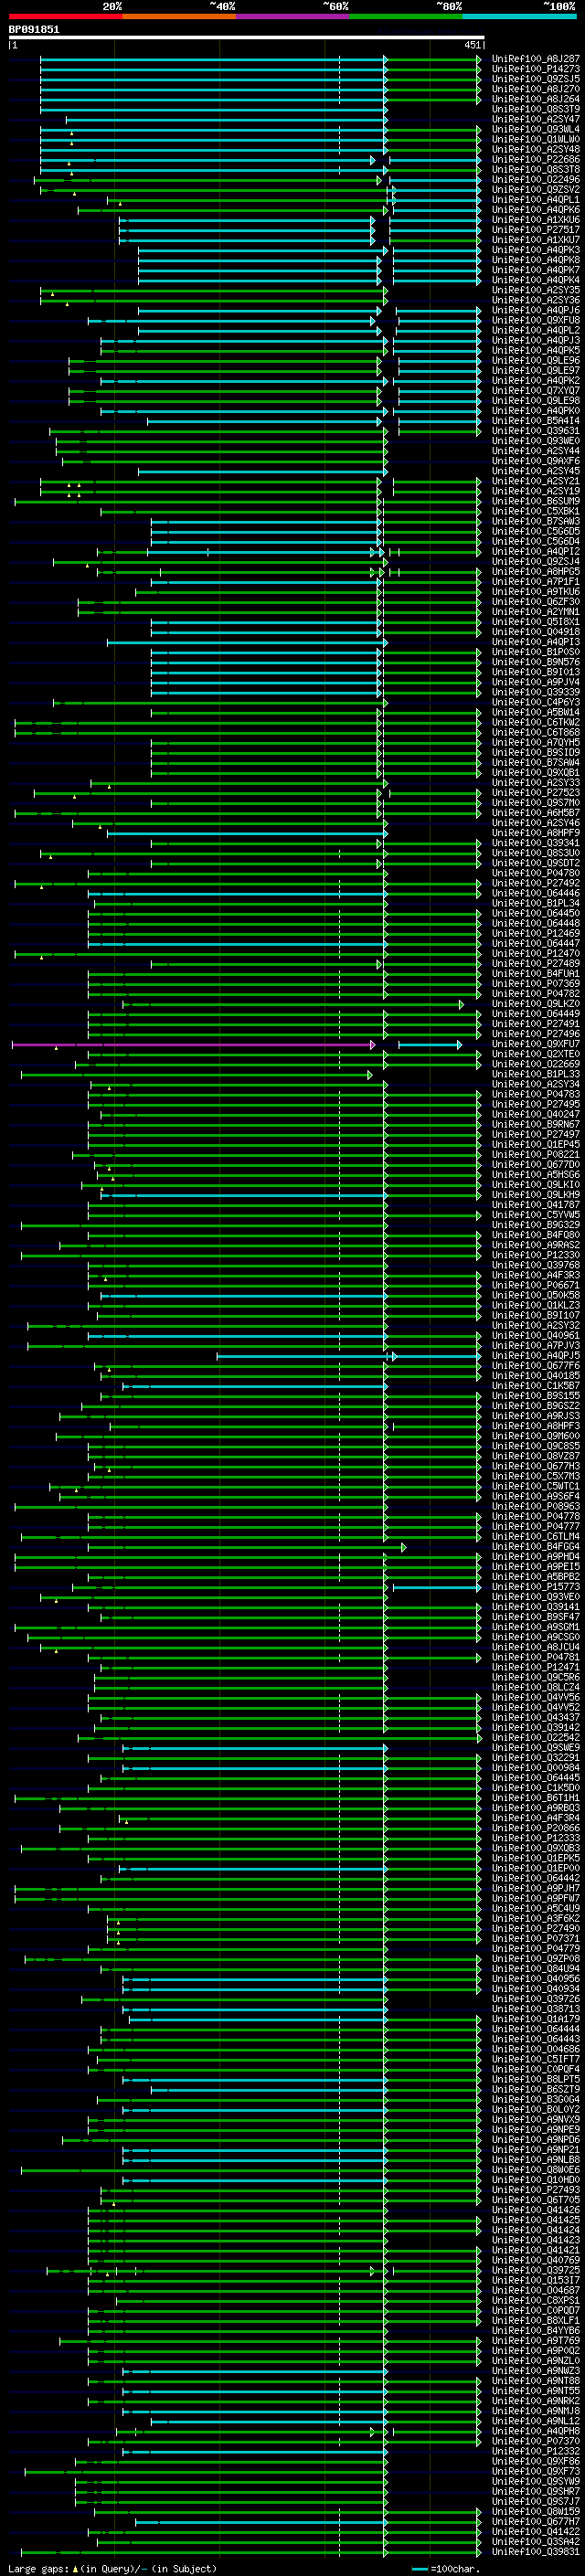Select the UniRef100_C5YVW5 entry
Screen dimensions: 585x2576
536,1215
